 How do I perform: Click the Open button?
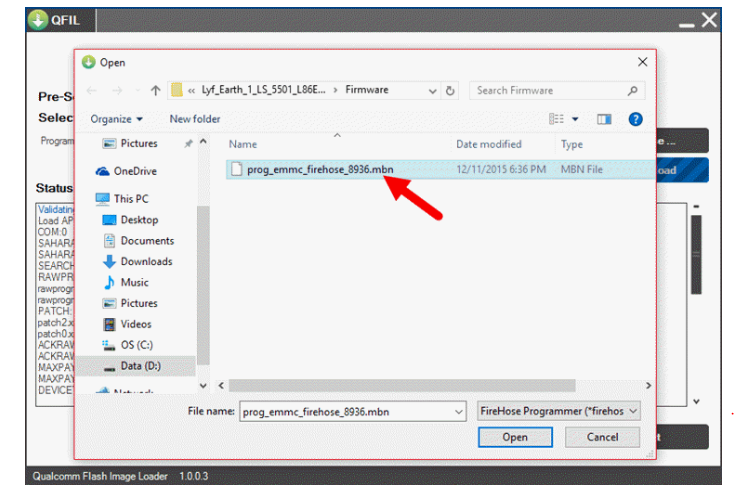click(x=515, y=437)
